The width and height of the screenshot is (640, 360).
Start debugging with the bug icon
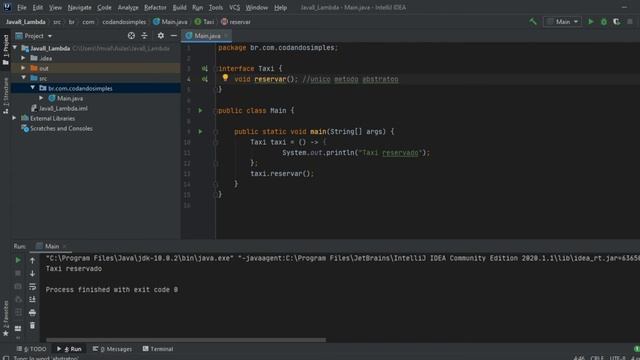click(x=604, y=22)
